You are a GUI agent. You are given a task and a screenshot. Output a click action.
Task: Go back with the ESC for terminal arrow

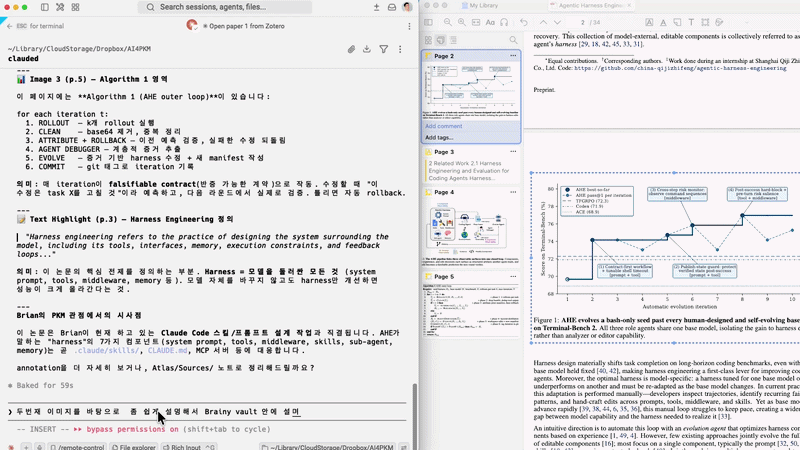[x=10, y=26]
